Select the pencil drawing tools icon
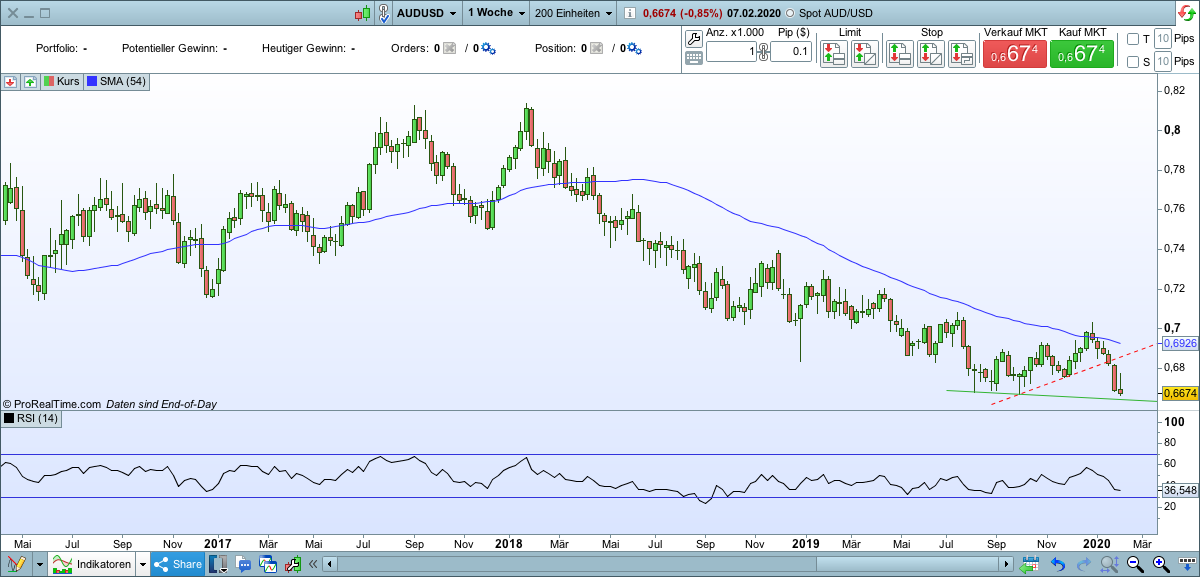 tap(16, 564)
